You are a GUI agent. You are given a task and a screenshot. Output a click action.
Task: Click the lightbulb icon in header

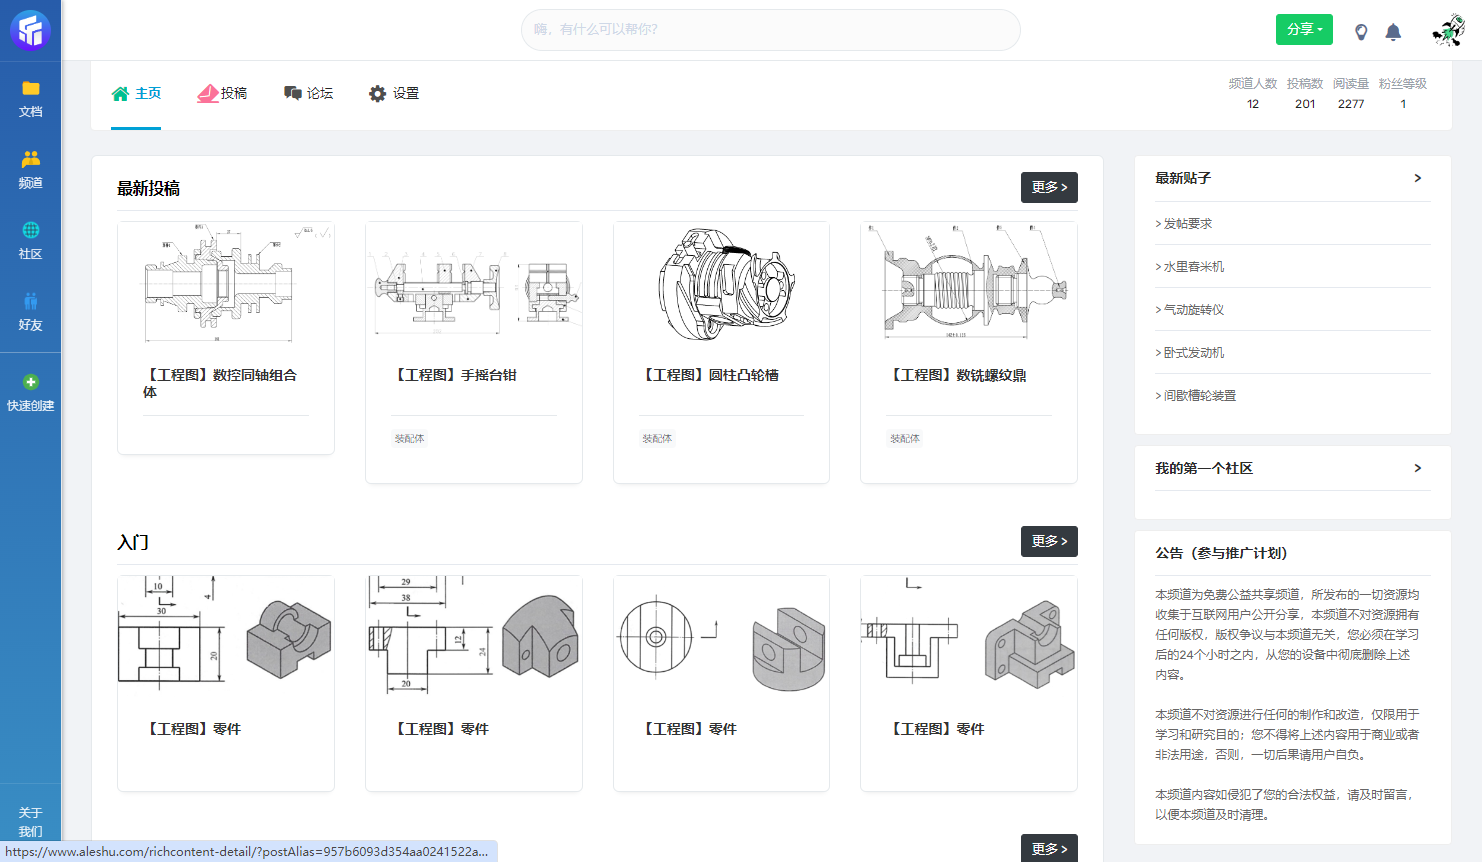pyautogui.click(x=1361, y=32)
